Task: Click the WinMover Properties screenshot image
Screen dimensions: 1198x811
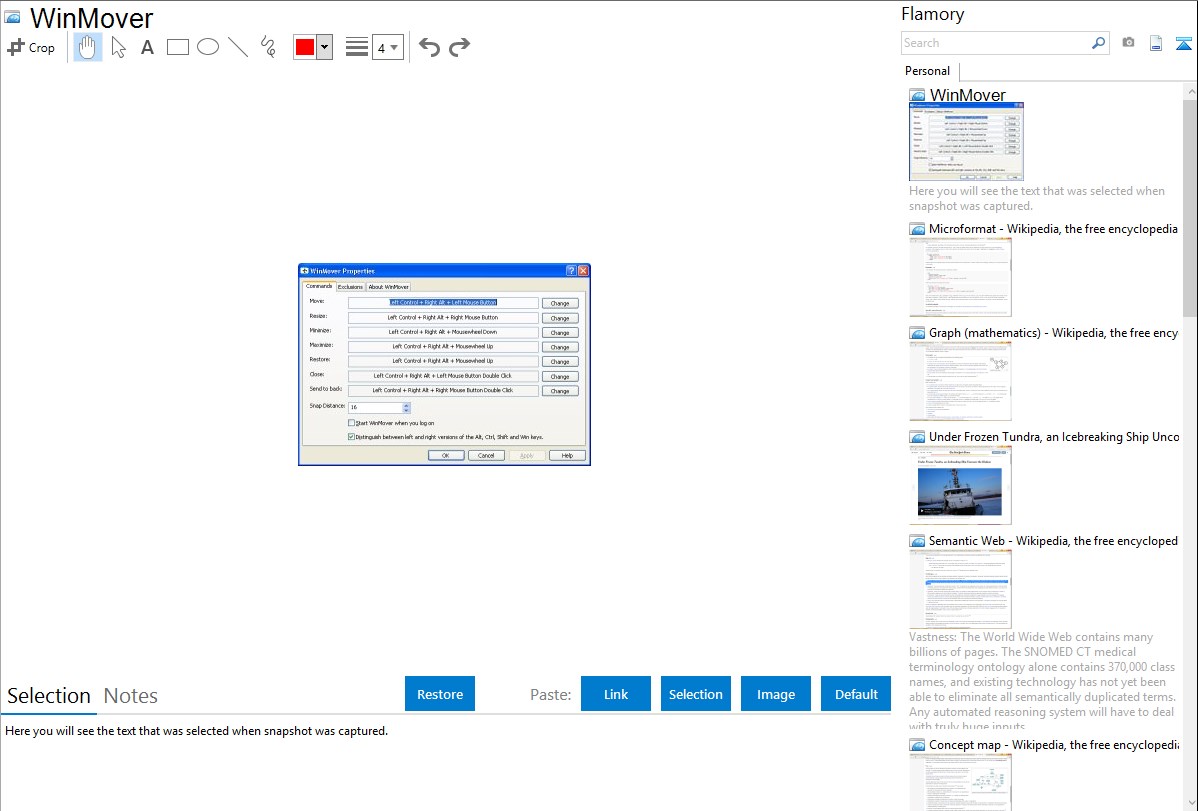Action: (444, 365)
